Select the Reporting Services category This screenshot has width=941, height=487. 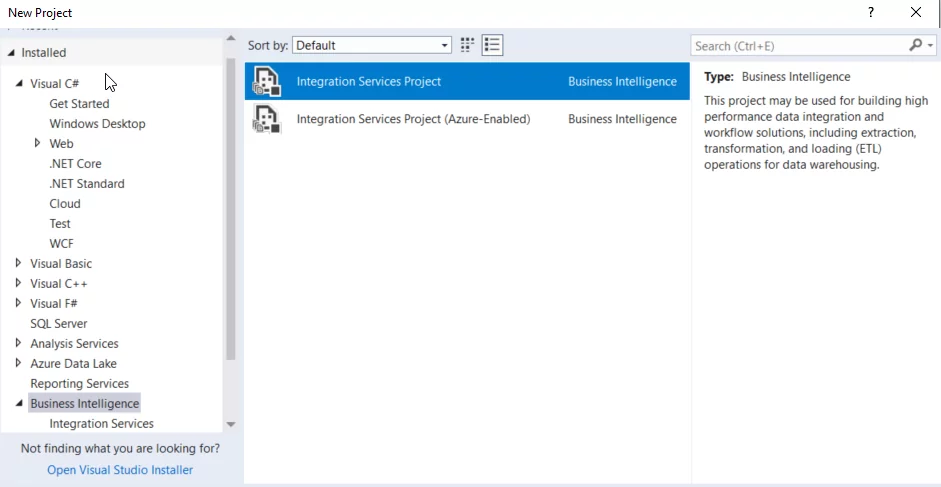pyautogui.click(x=80, y=383)
